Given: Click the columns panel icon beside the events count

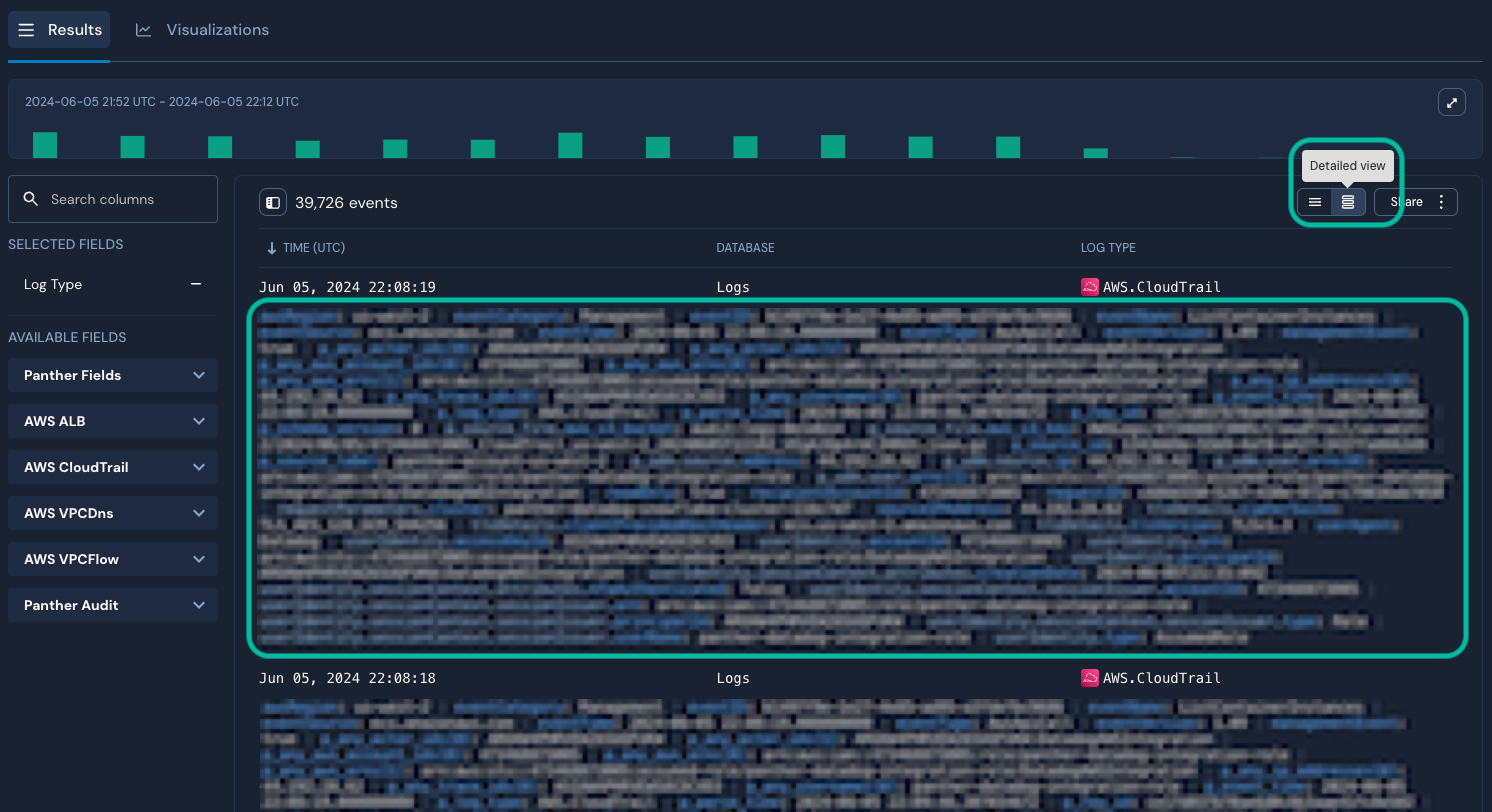Looking at the screenshot, I should coord(272,202).
